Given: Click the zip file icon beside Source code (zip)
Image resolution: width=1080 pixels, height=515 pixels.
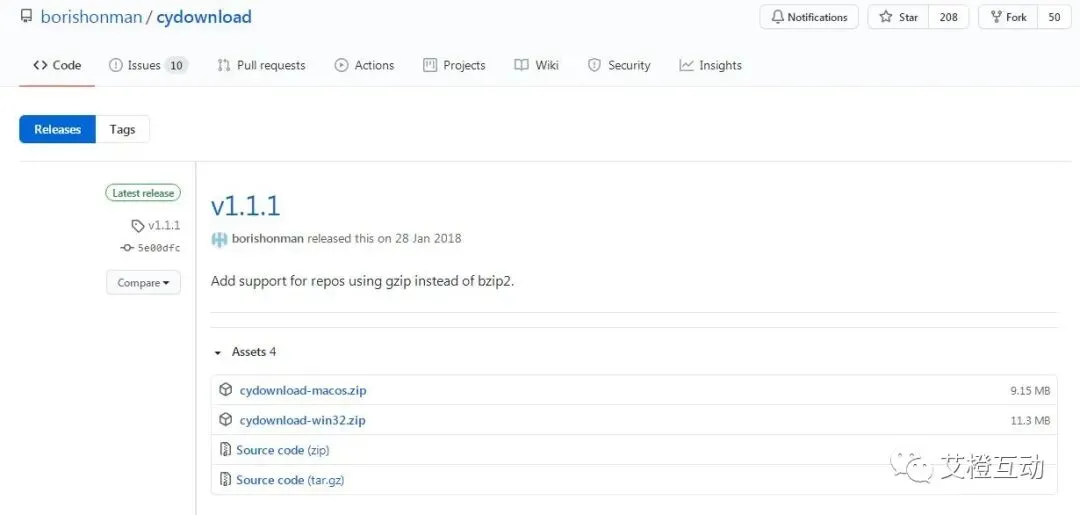Looking at the screenshot, I should coord(225,450).
